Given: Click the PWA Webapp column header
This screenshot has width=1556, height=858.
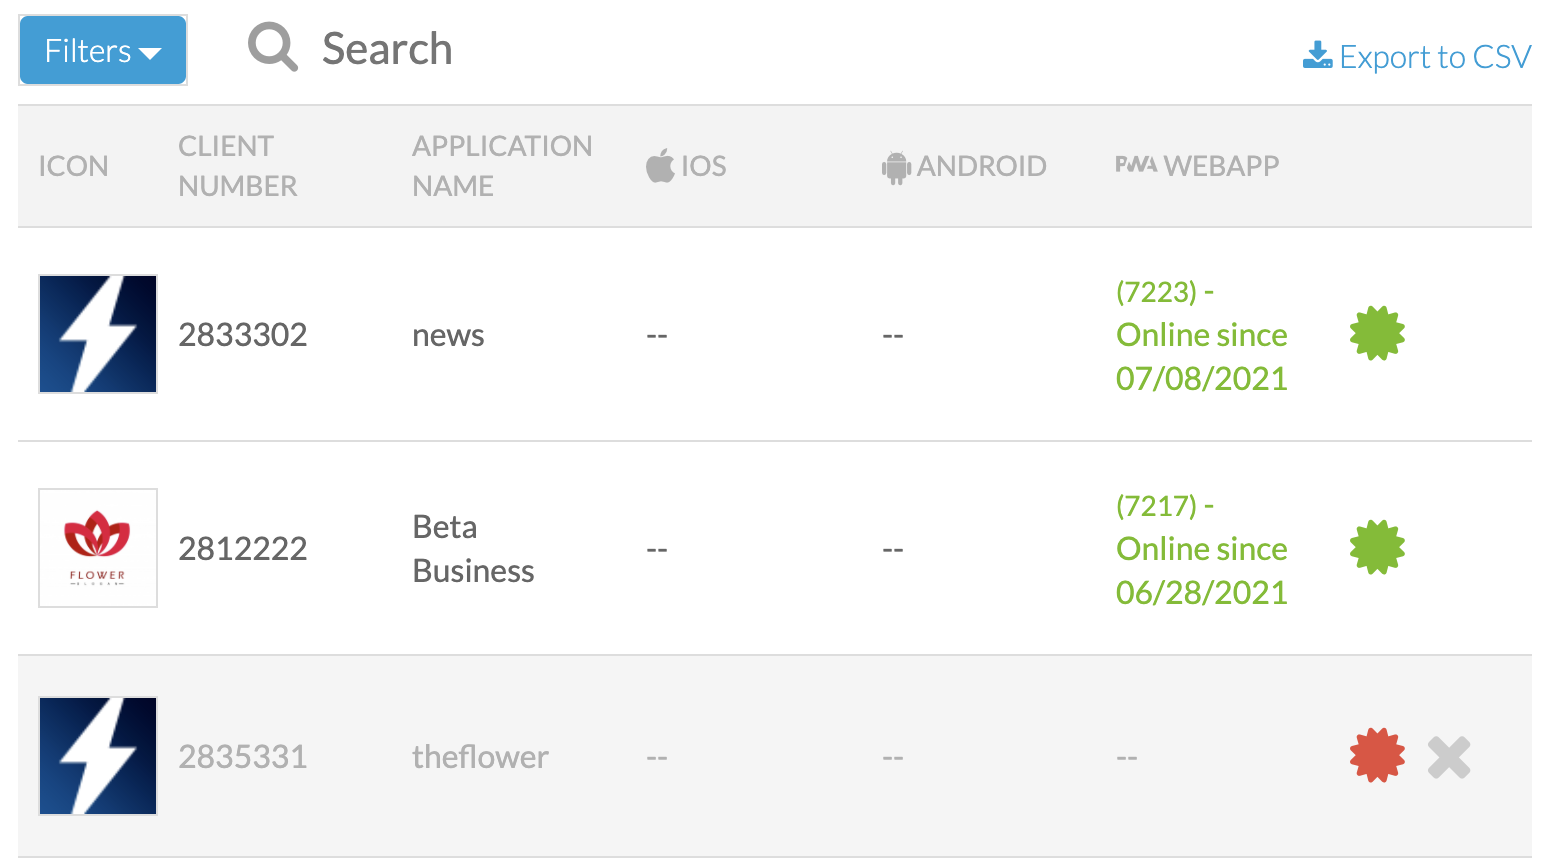Looking at the screenshot, I should point(1197,166).
